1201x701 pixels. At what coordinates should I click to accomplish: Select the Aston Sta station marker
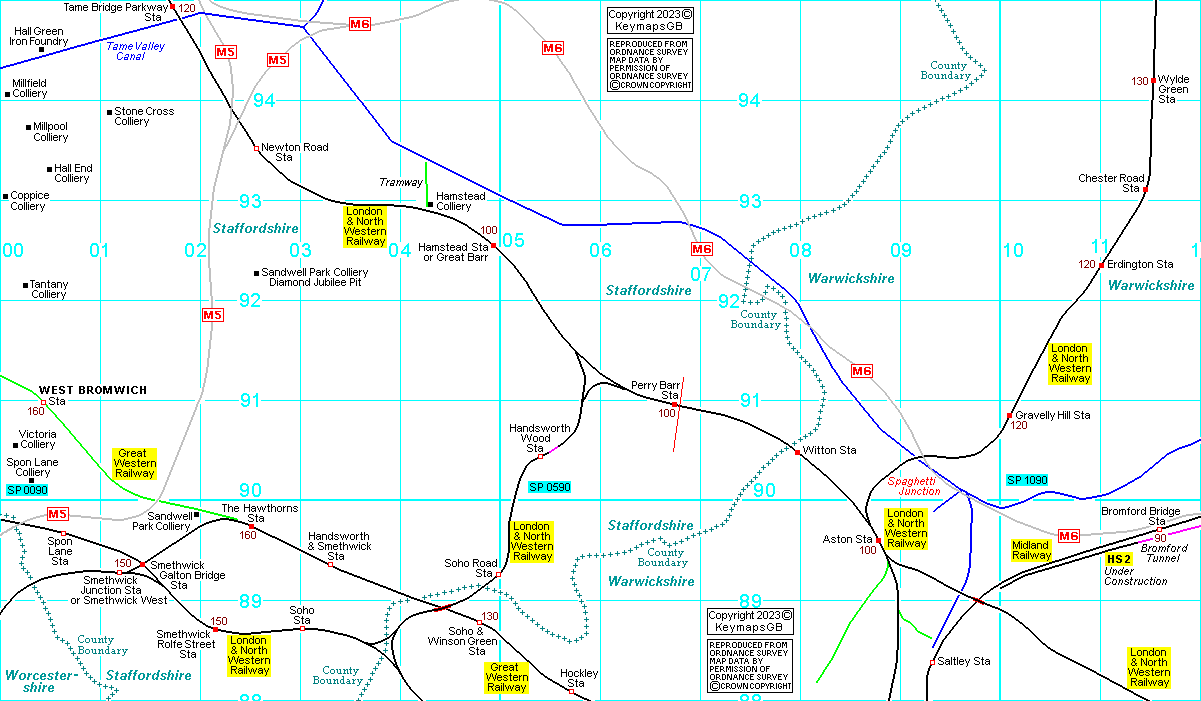click(x=878, y=540)
